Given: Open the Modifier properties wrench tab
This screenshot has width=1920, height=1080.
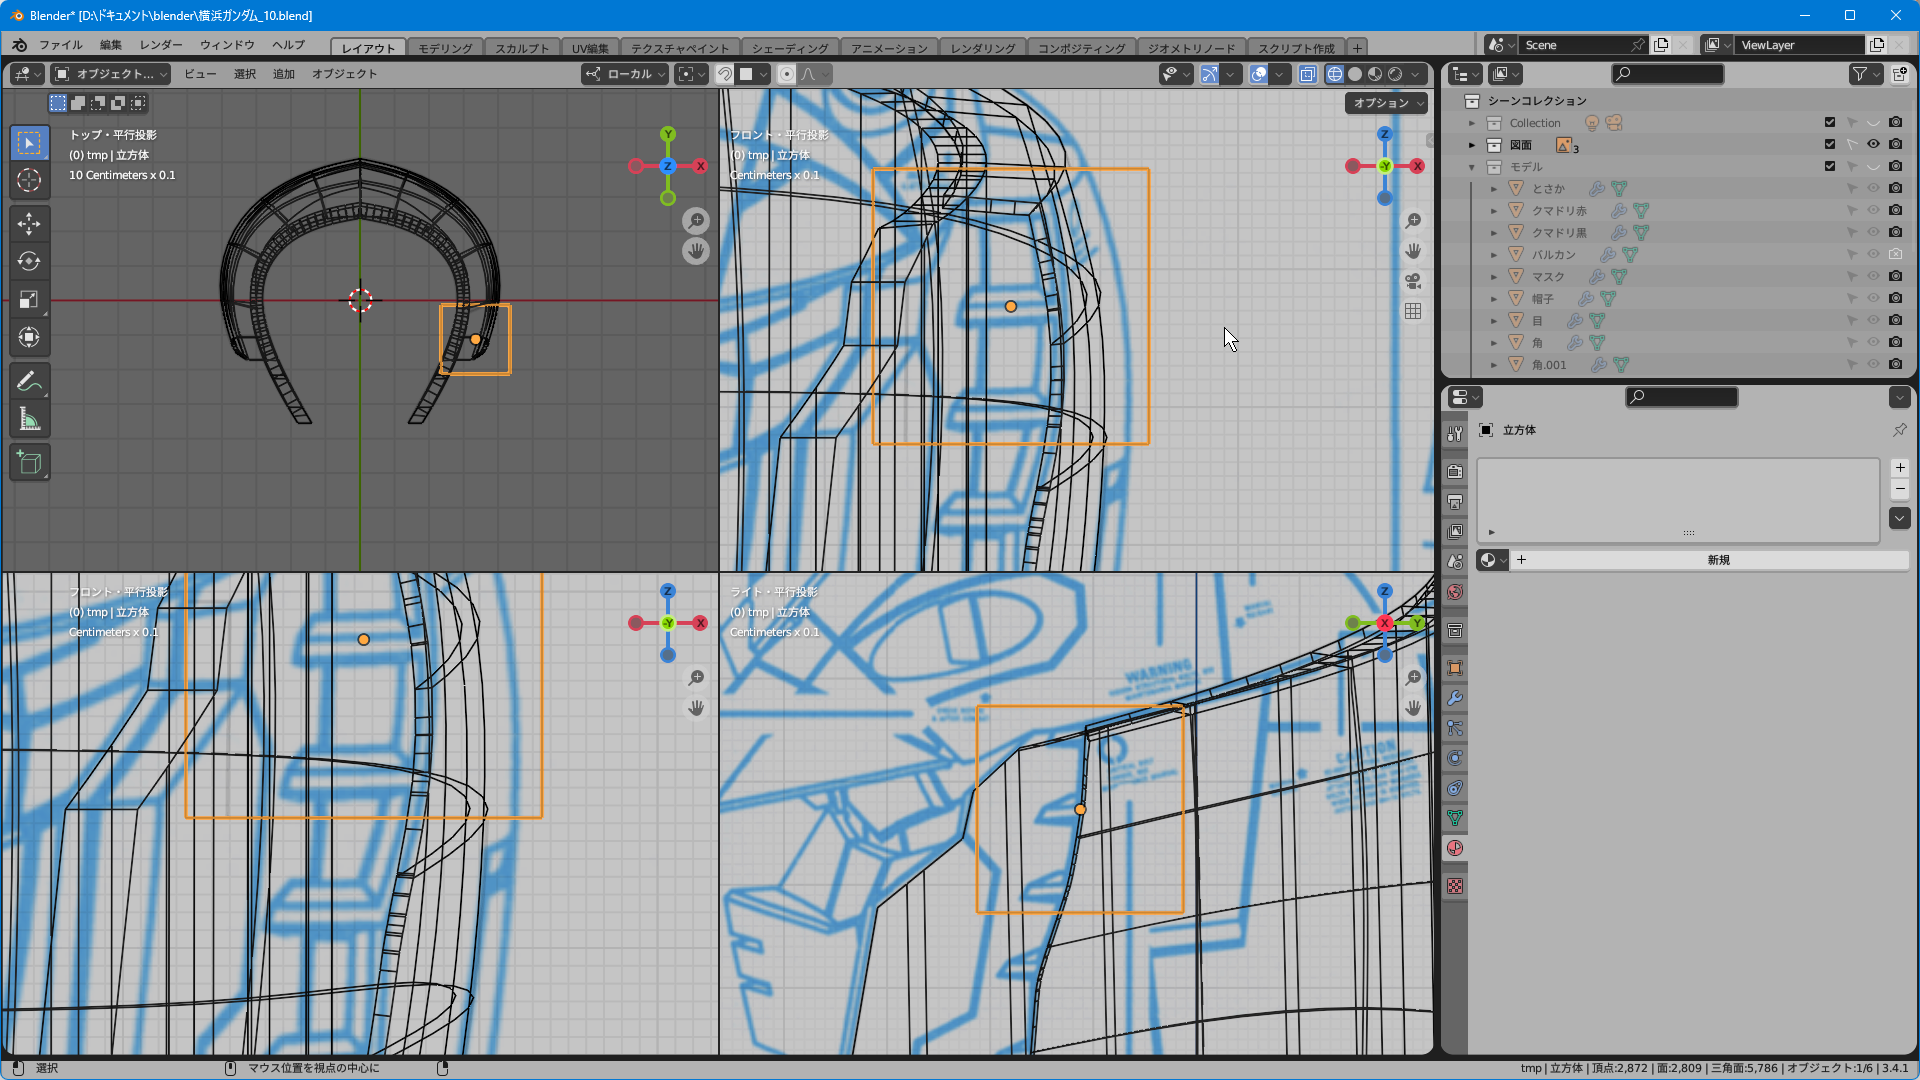Looking at the screenshot, I should click(1455, 698).
